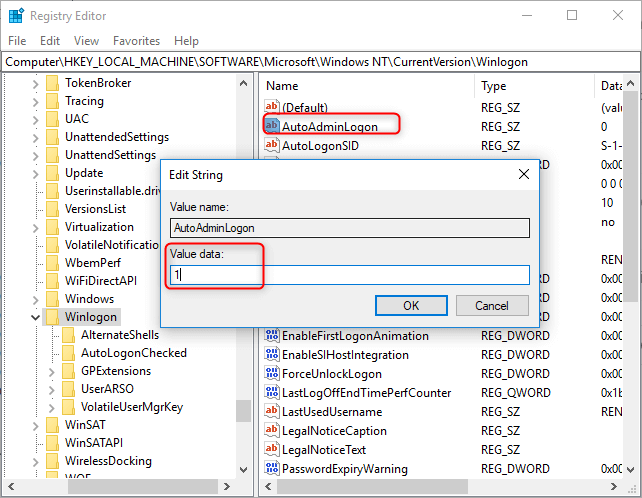
Task: Collapse the Winlogon tree node
Action: pos(36,317)
